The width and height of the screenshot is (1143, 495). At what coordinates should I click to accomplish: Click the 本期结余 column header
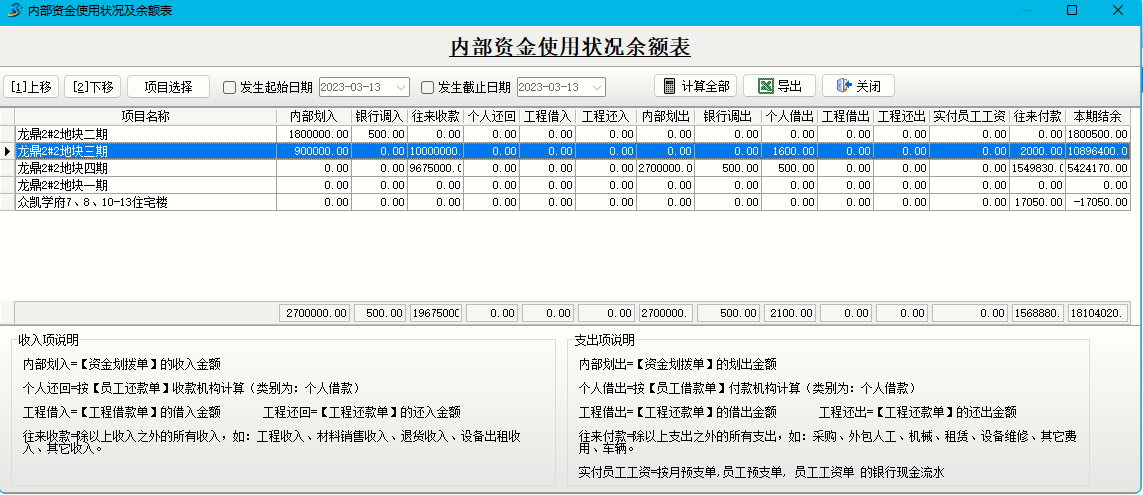[x=1099, y=117]
